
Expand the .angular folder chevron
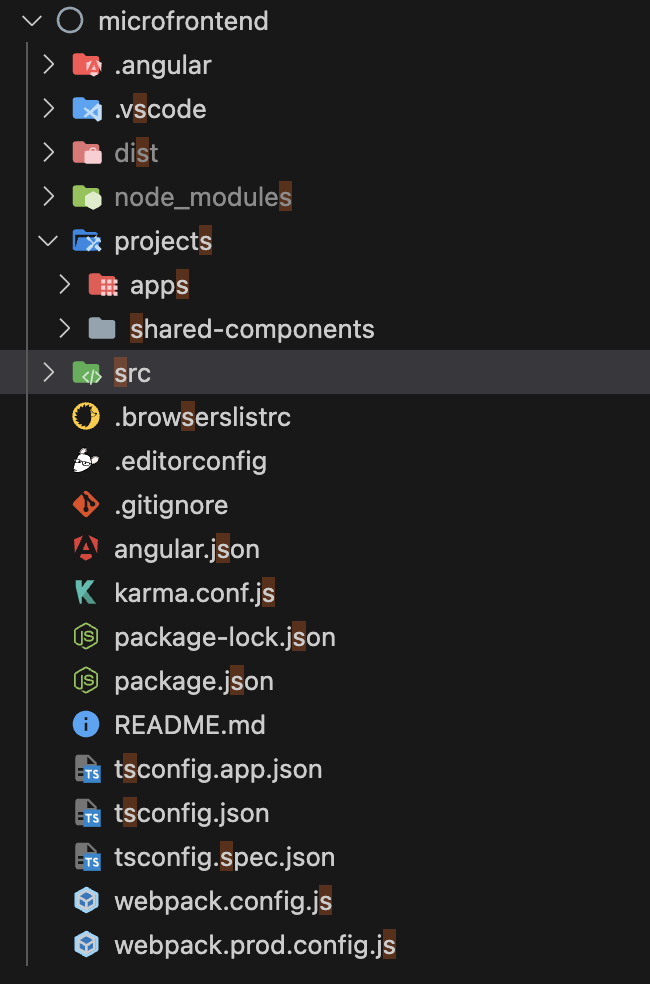pyautogui.click(x=47, y=65)
